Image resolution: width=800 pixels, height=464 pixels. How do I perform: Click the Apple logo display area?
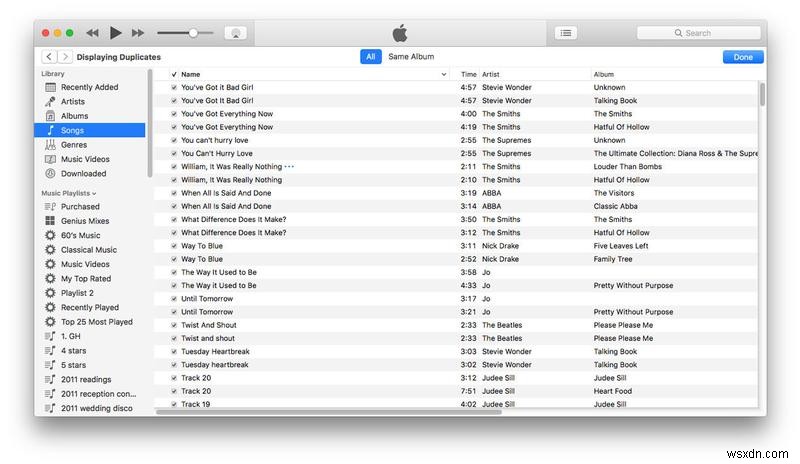(x=400, y=33)
